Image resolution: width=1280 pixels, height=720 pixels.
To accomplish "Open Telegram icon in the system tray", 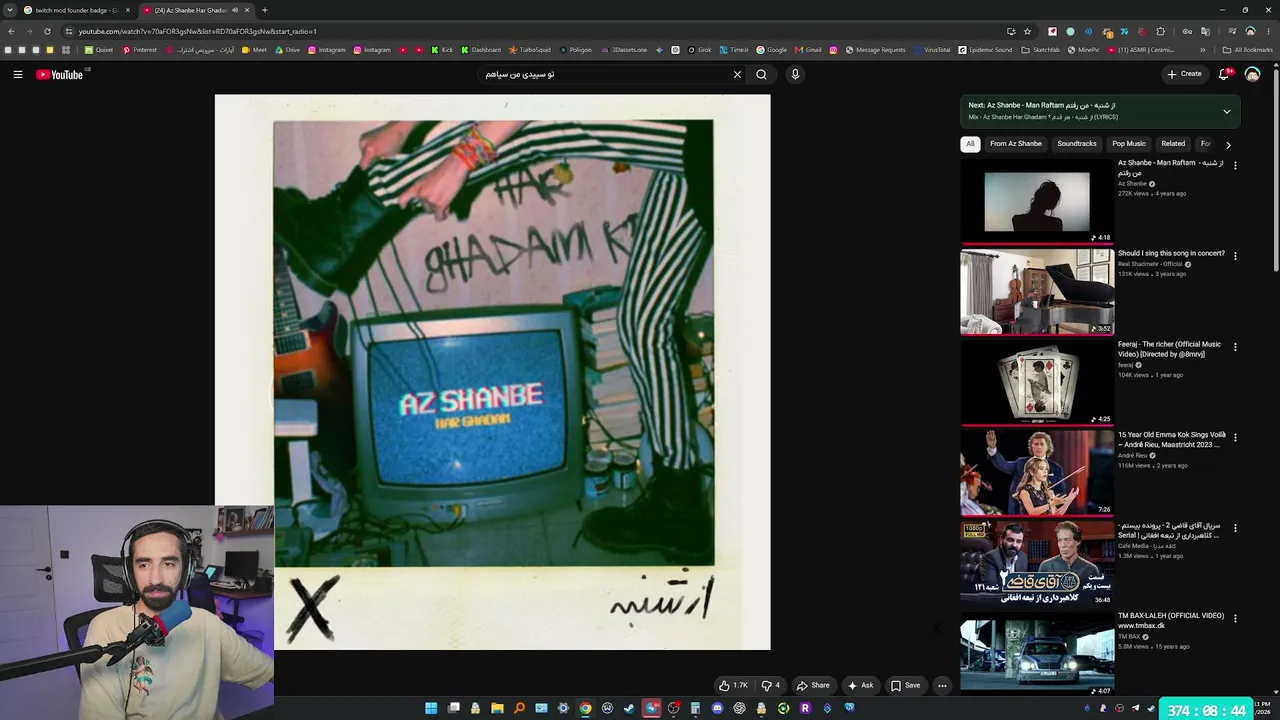I will coord(1135,708).
